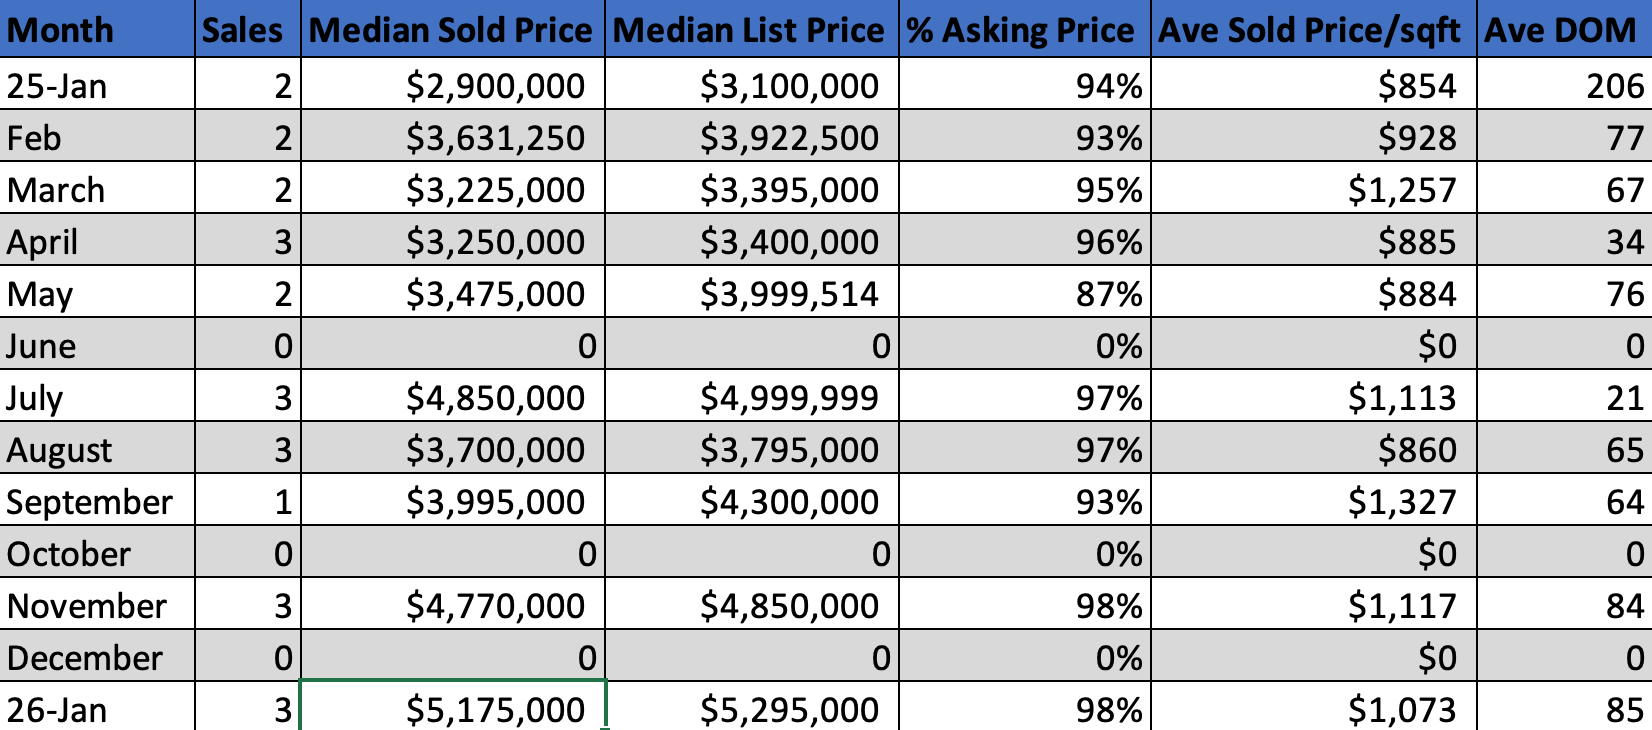
Task: Click the June month cell
Action: 97,346
